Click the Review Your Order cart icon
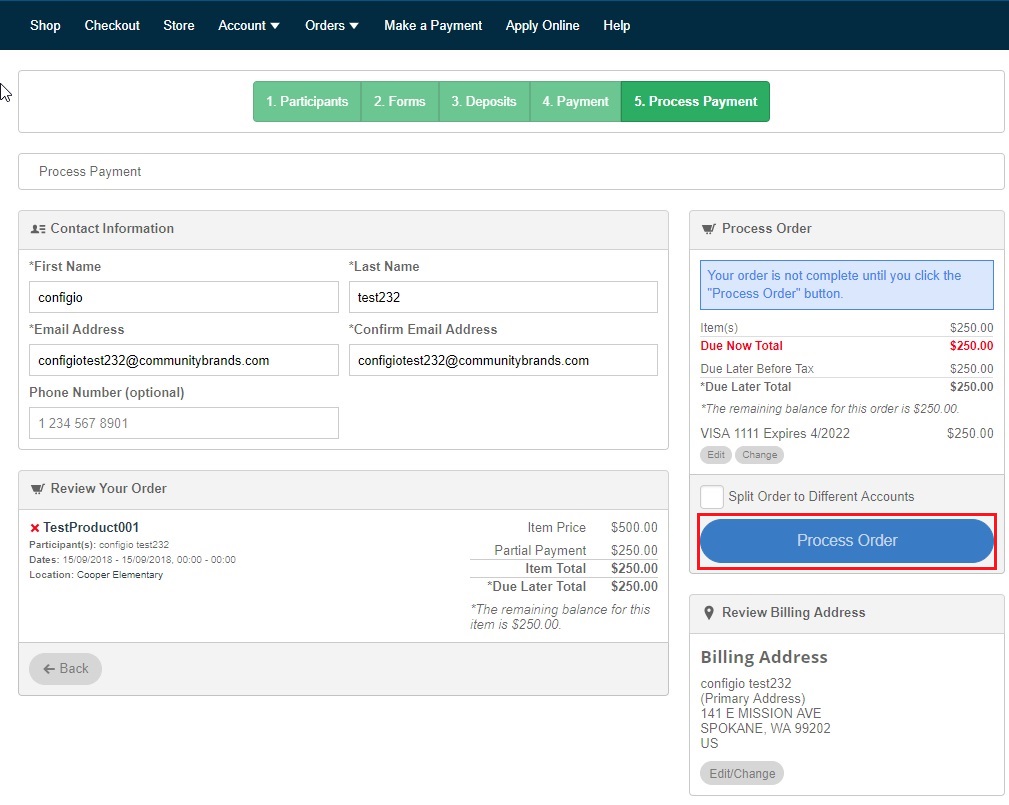 click(x=38, y=489)
